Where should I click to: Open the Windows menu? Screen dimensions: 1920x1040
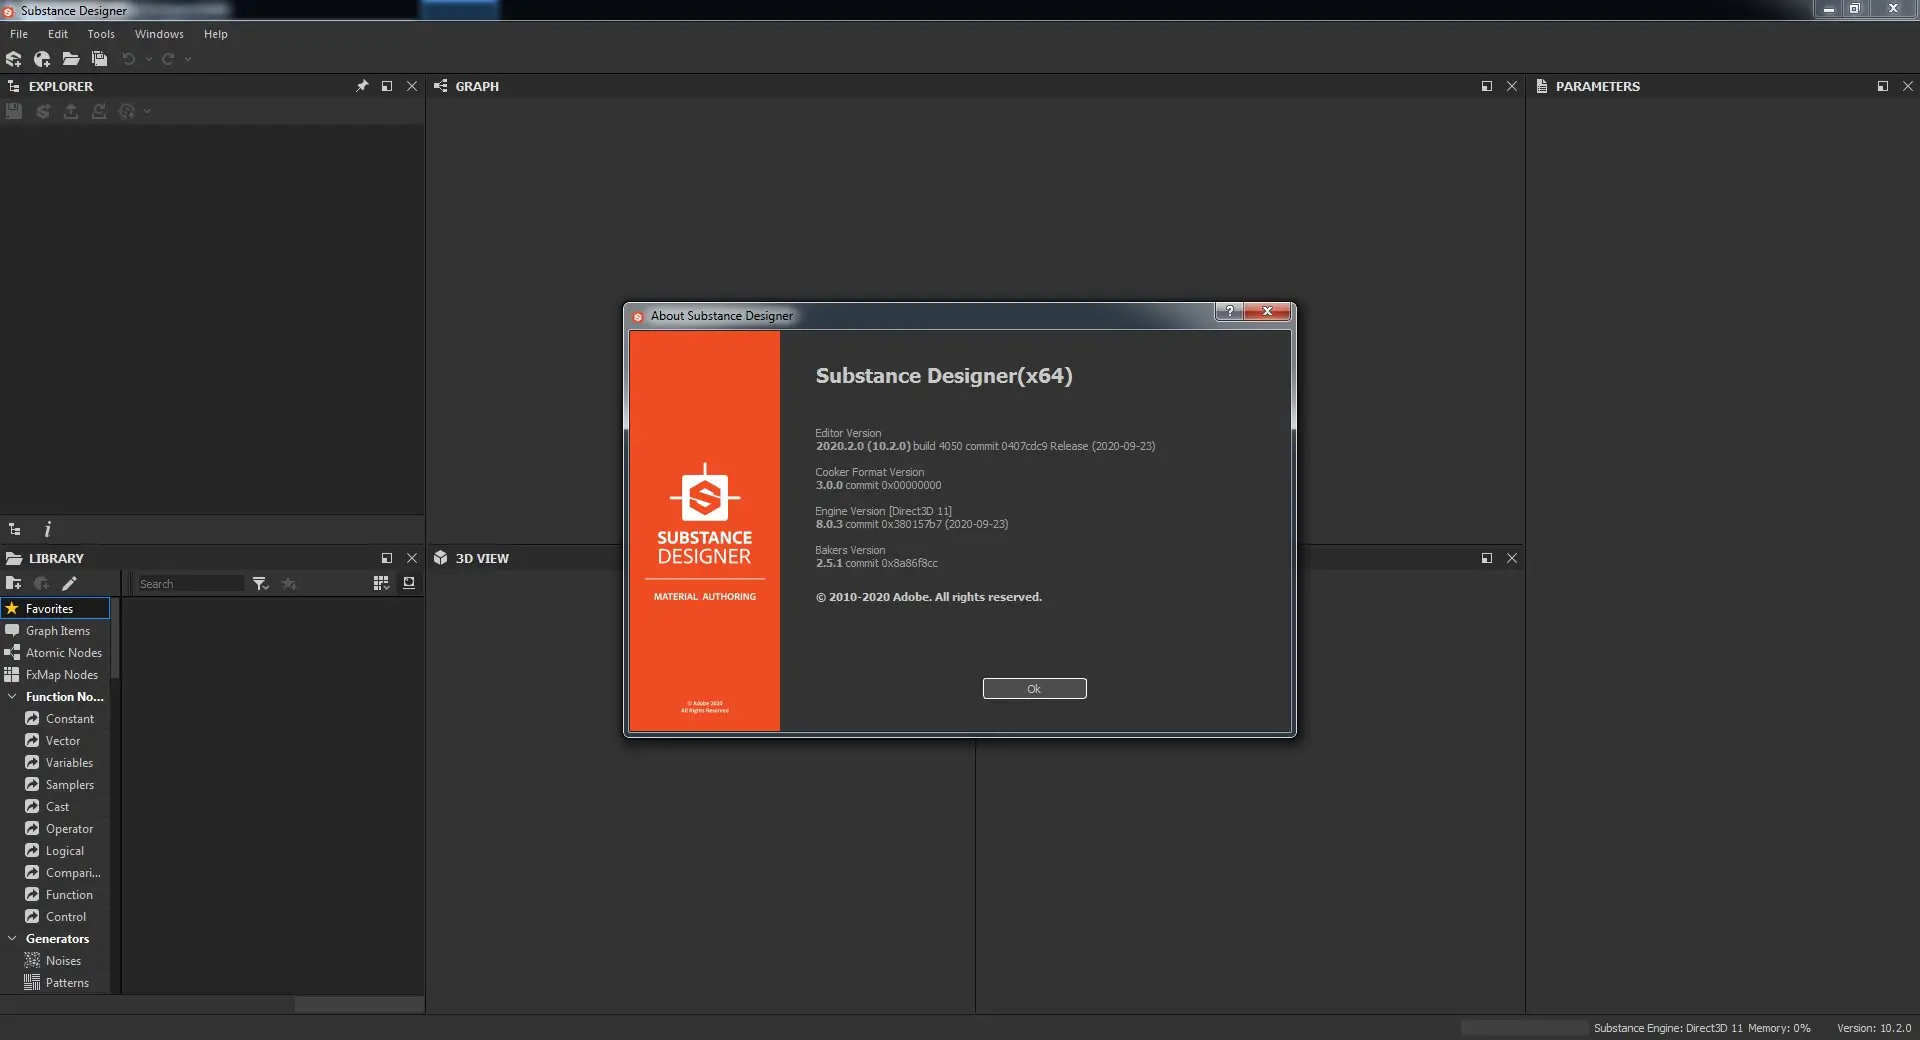(159, 33)
